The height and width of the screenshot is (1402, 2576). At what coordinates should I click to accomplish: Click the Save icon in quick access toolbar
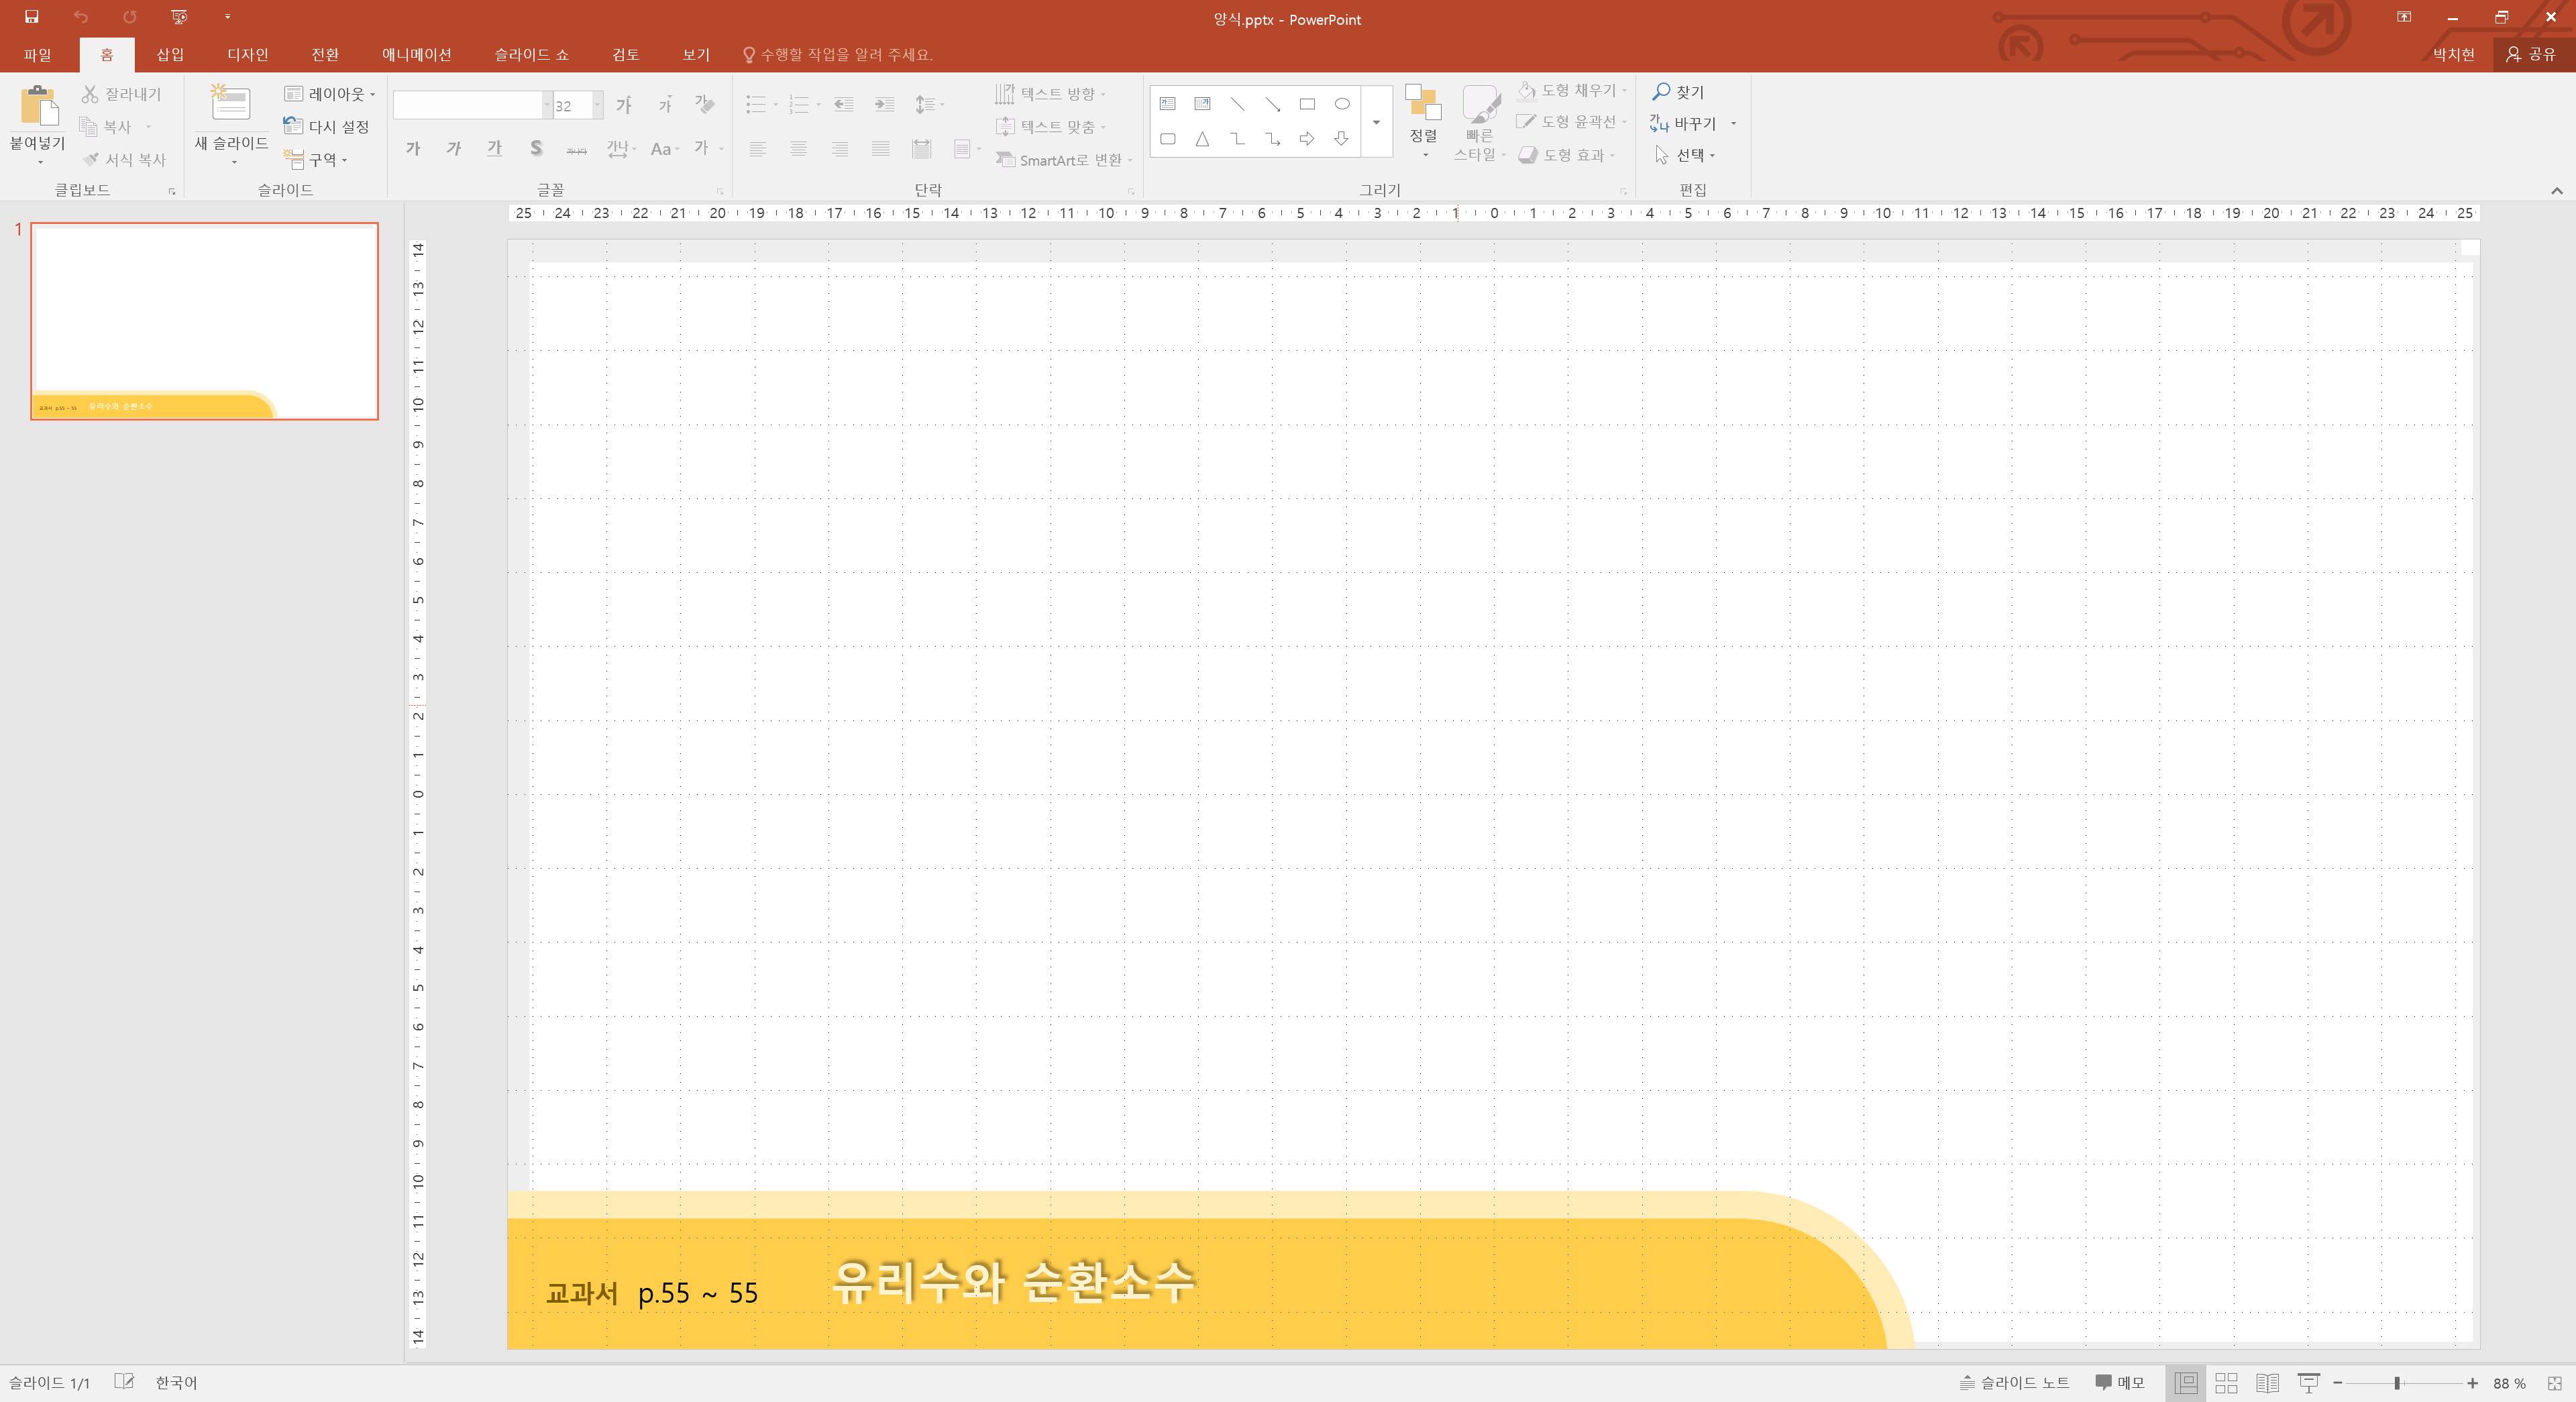pyautogui.click(x=32, y=17)
